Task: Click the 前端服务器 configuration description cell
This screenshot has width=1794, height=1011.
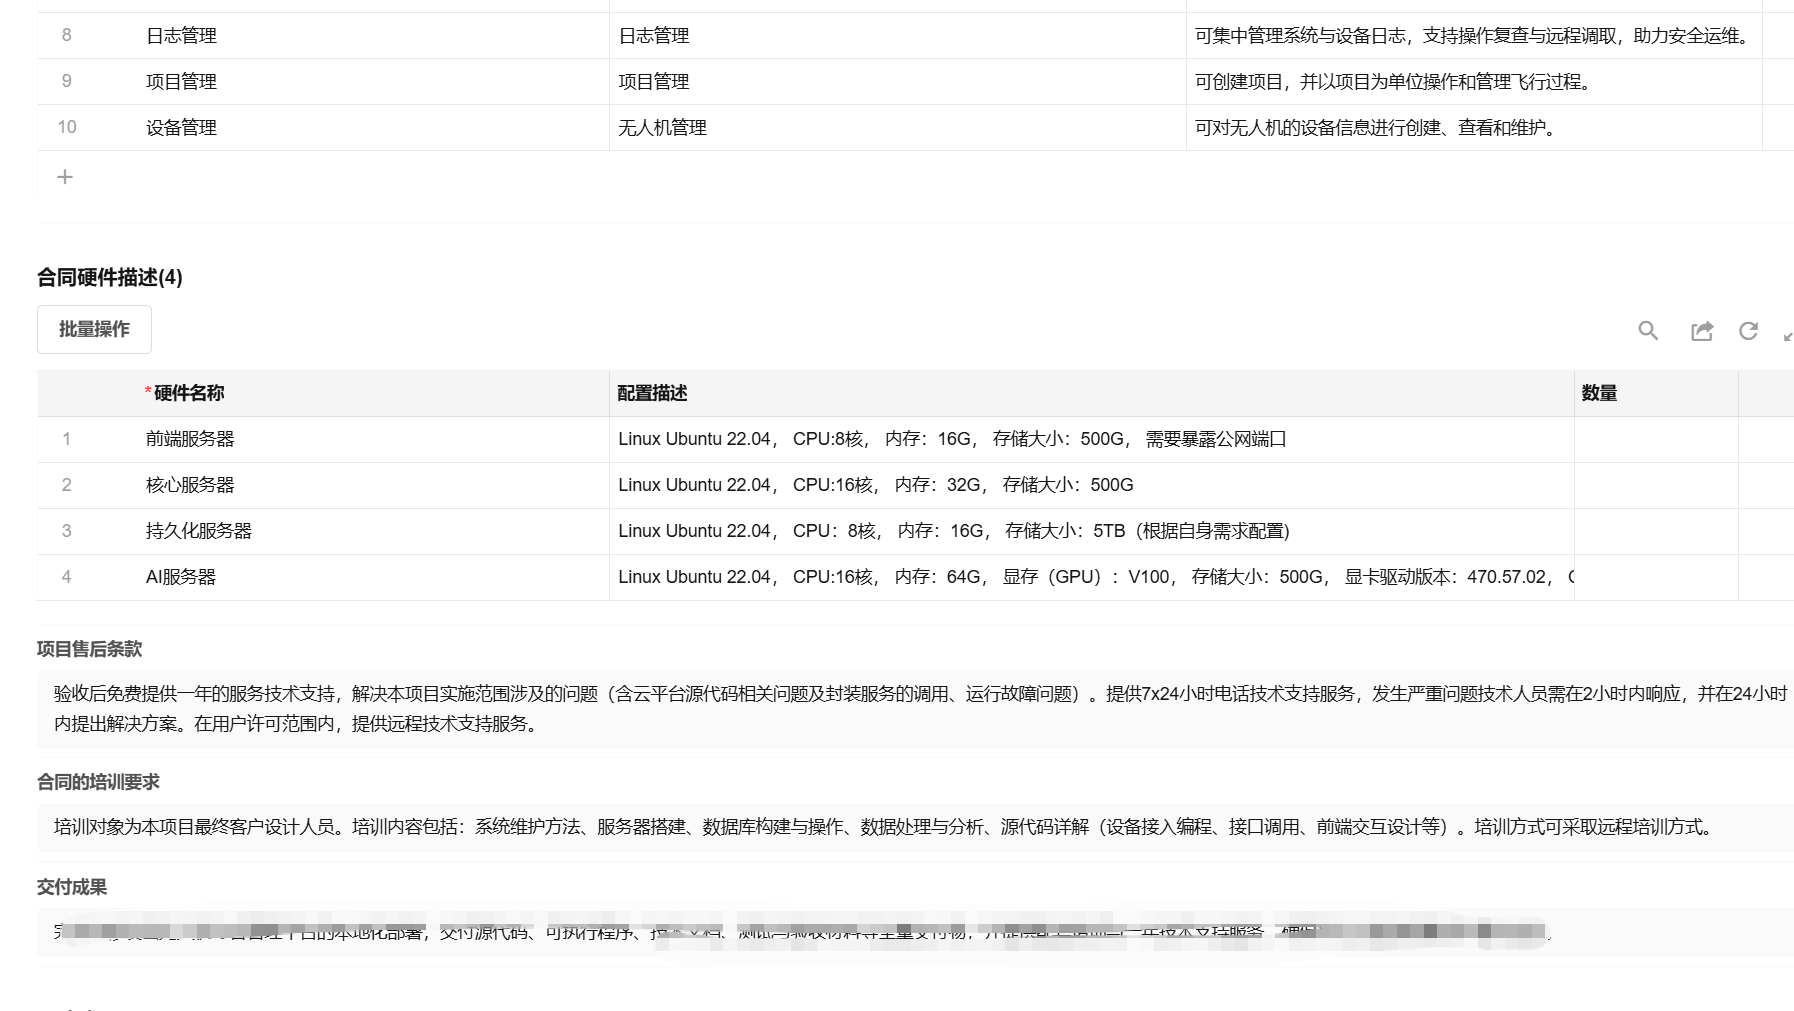Action: 1092,439
